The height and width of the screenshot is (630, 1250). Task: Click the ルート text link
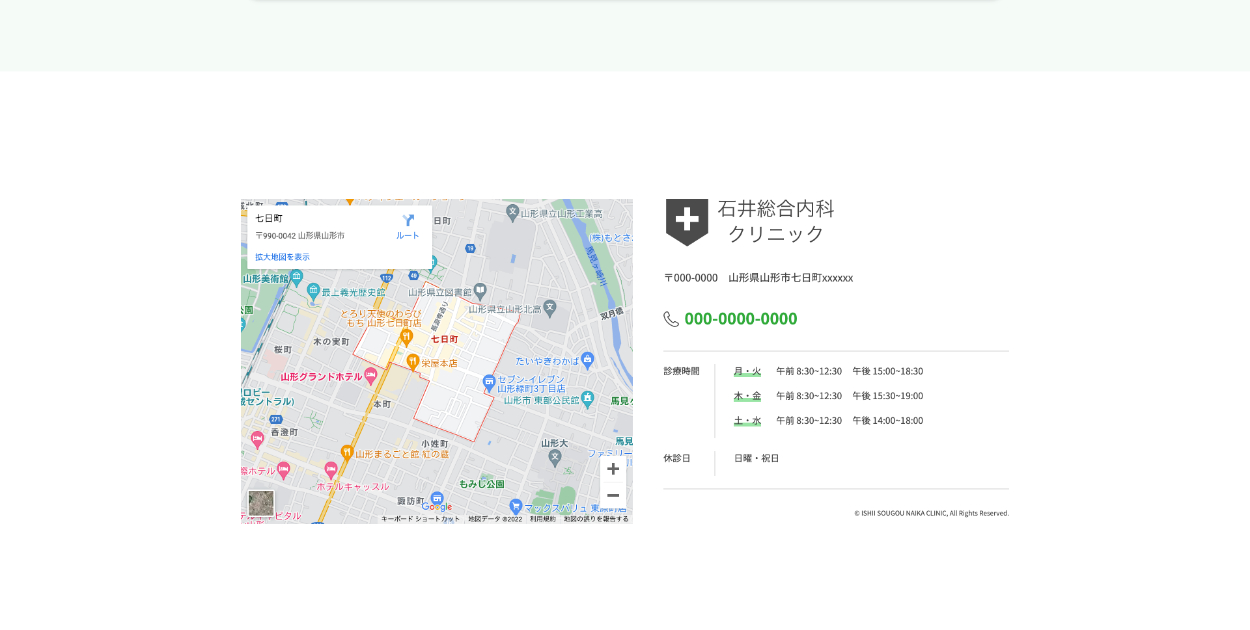tap(407, 236)
